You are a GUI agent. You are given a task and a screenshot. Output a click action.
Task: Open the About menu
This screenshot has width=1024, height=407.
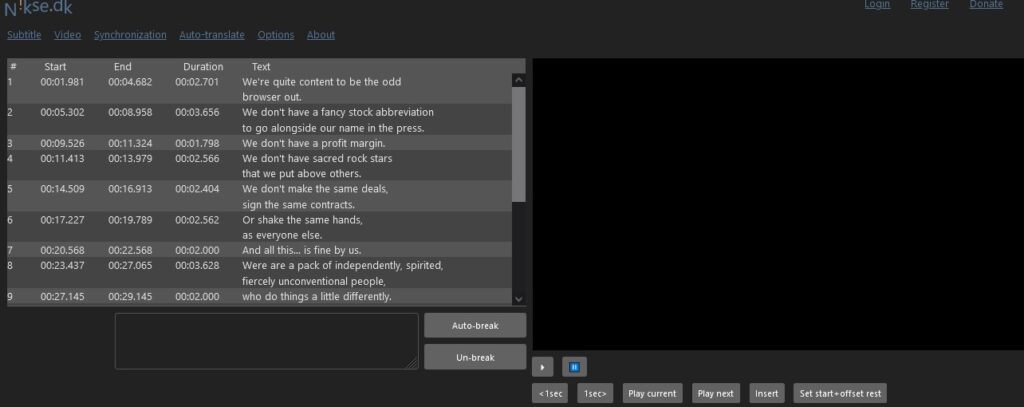point(321,35)
